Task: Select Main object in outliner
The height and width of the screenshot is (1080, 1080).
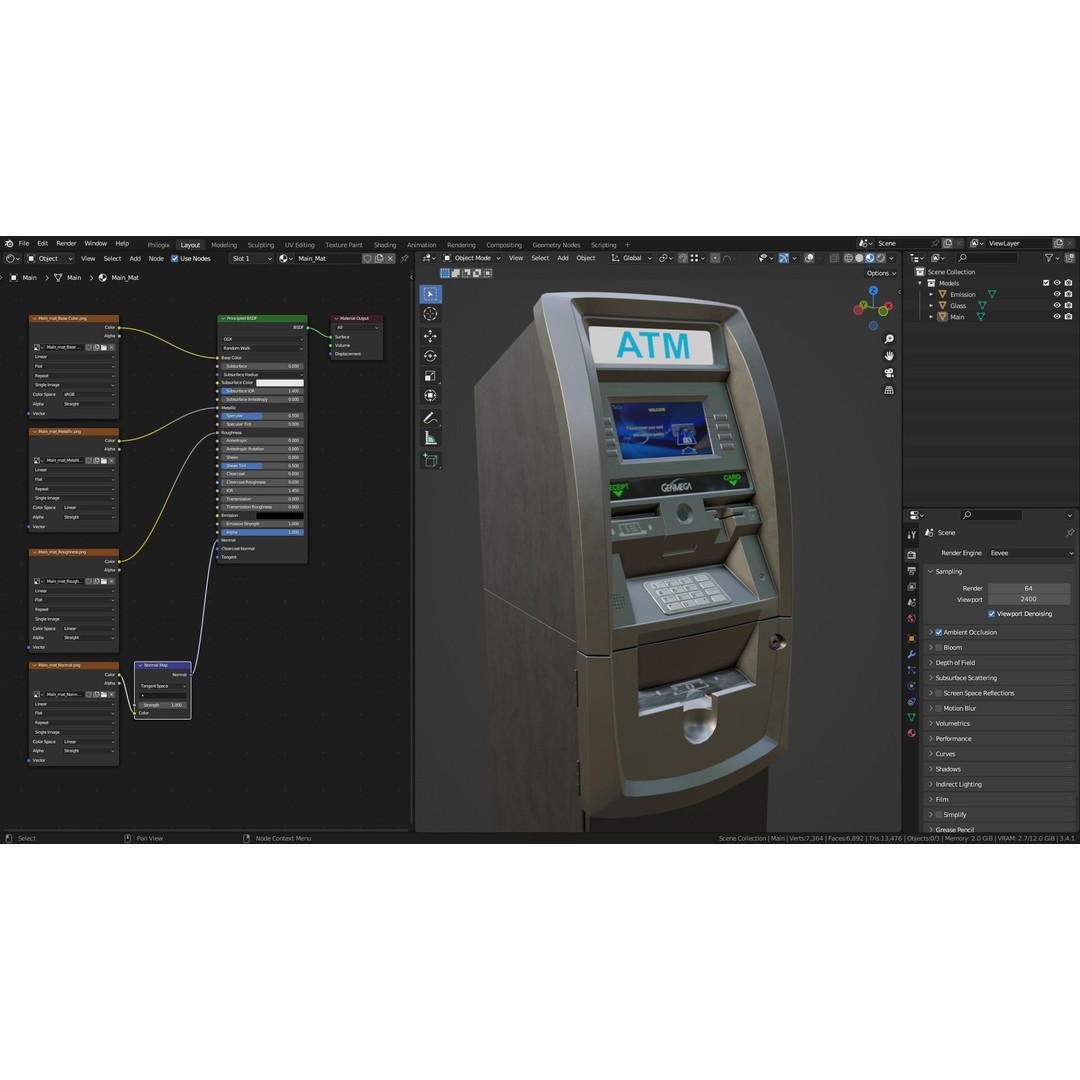Action: [x=957, y=317]
